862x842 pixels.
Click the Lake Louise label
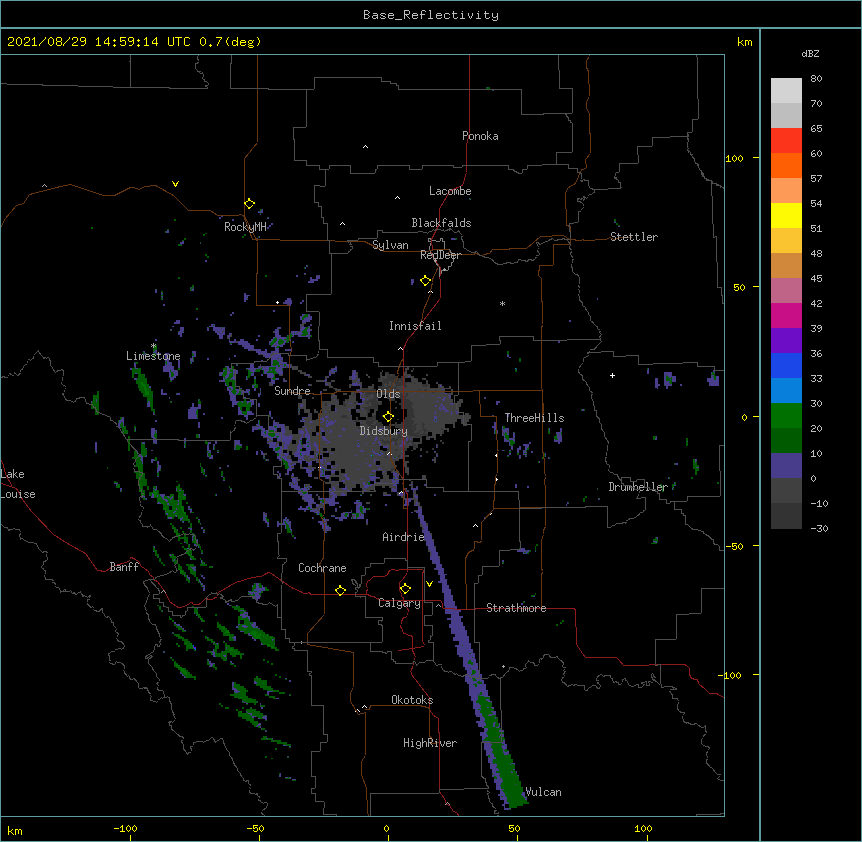[x=18, y=484]
